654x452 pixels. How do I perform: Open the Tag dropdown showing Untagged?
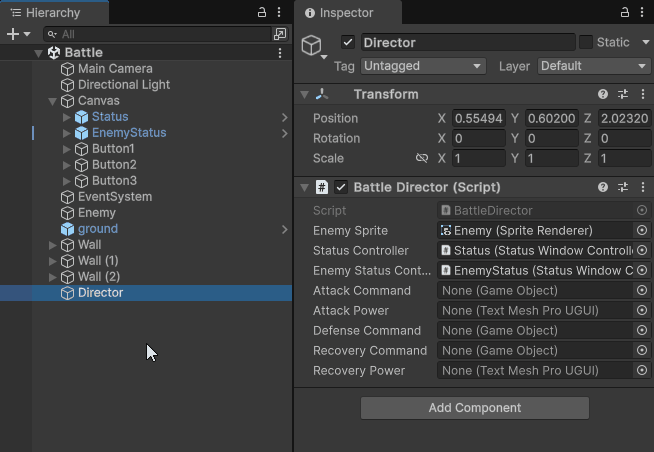point(424,66)
